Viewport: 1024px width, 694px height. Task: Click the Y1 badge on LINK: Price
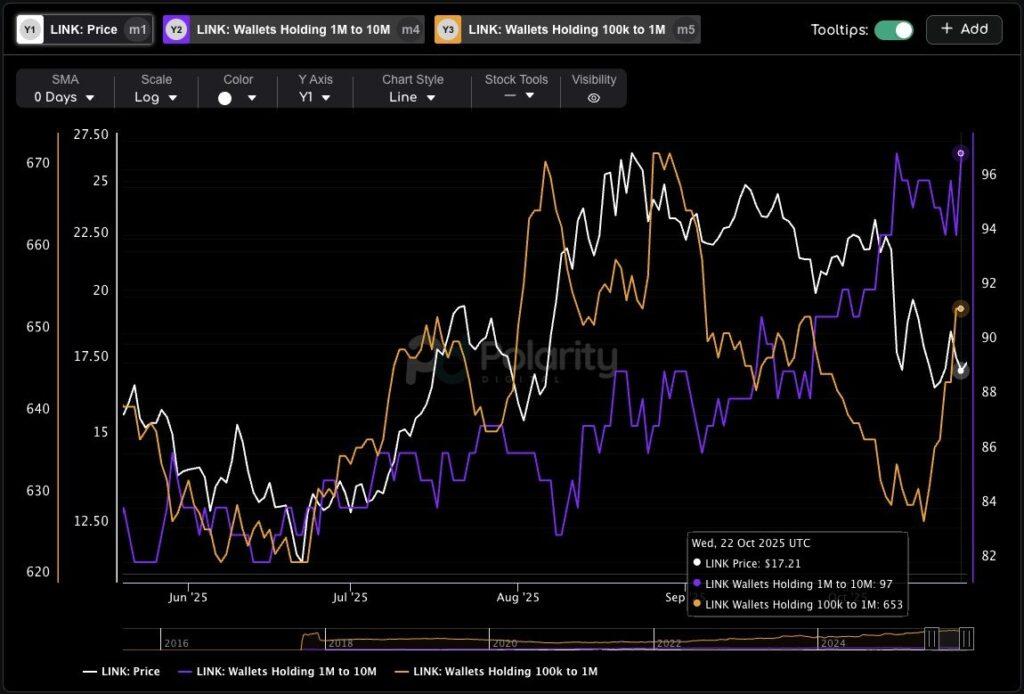click(31, 30)
